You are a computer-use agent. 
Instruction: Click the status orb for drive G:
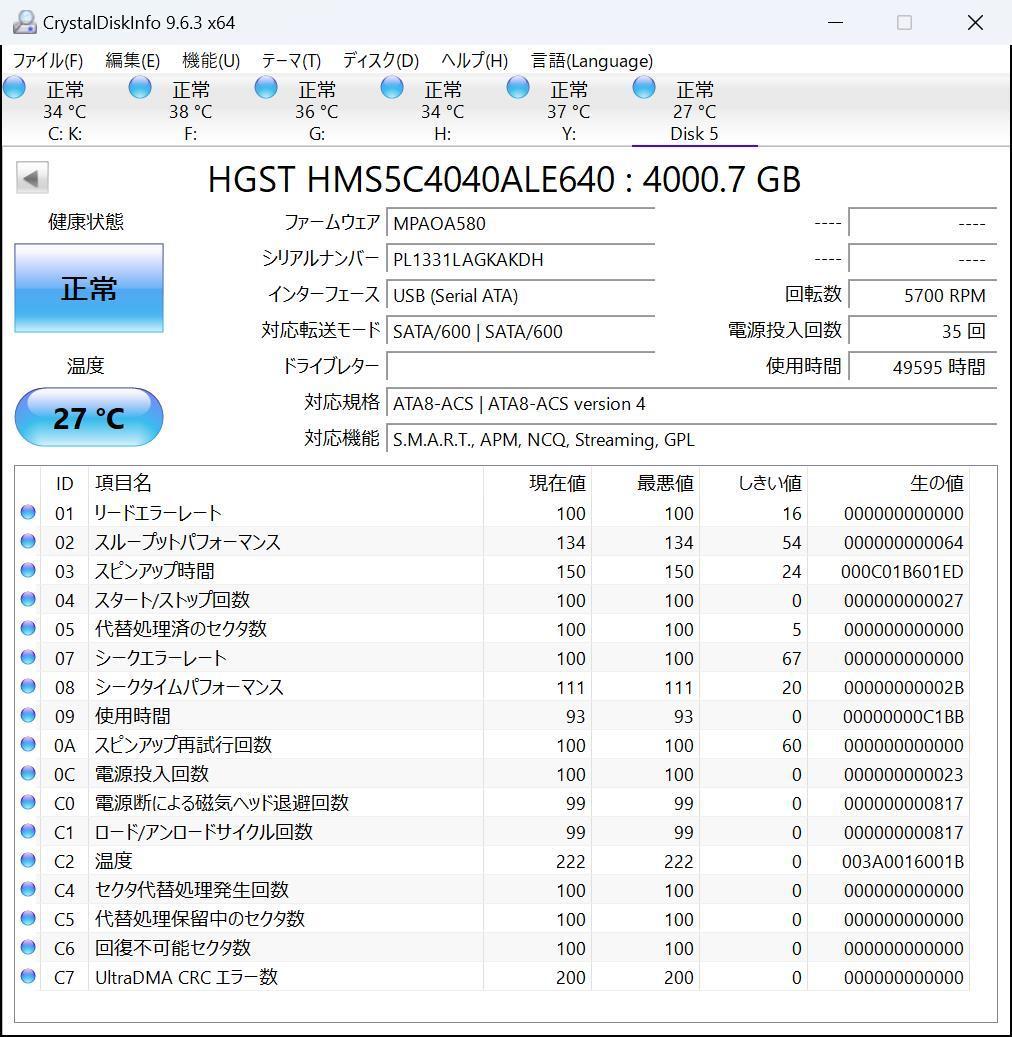(x=265, y=88)
